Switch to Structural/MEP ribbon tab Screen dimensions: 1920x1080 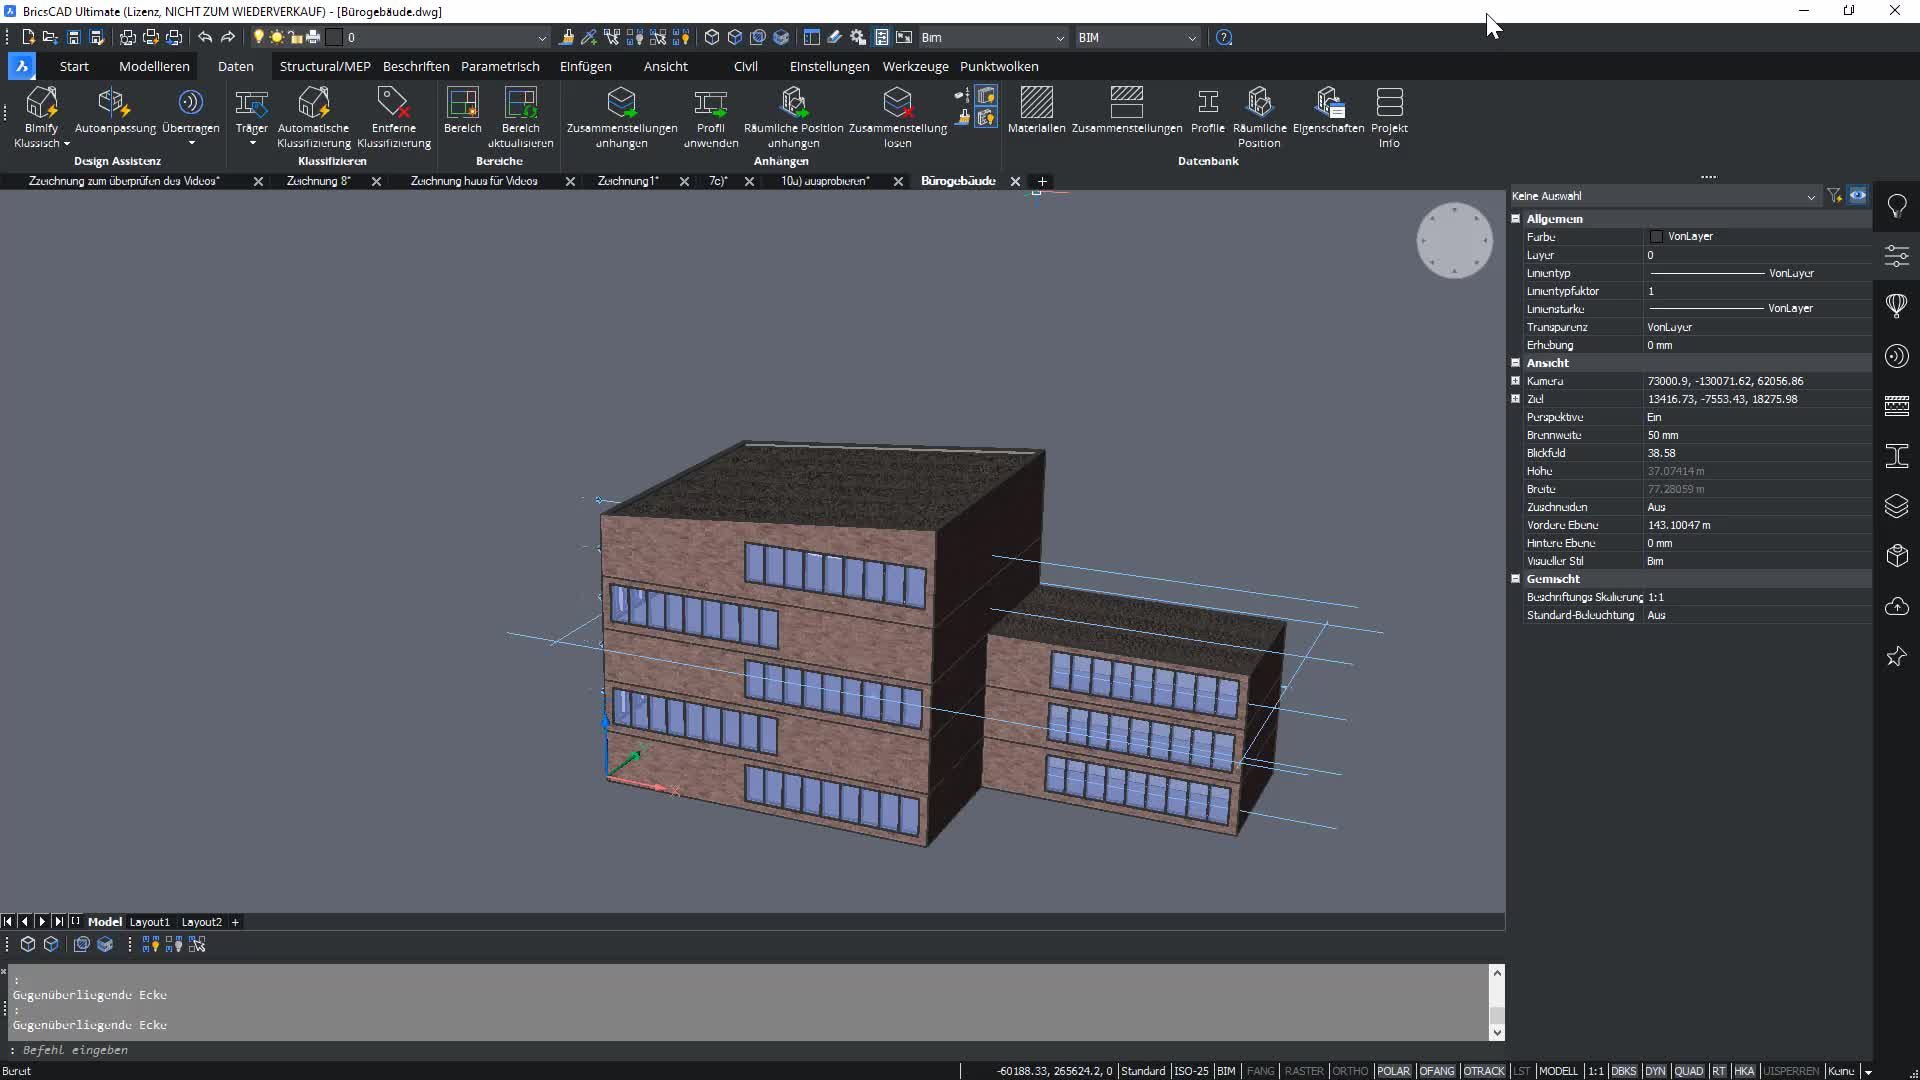tap(325, 66)
